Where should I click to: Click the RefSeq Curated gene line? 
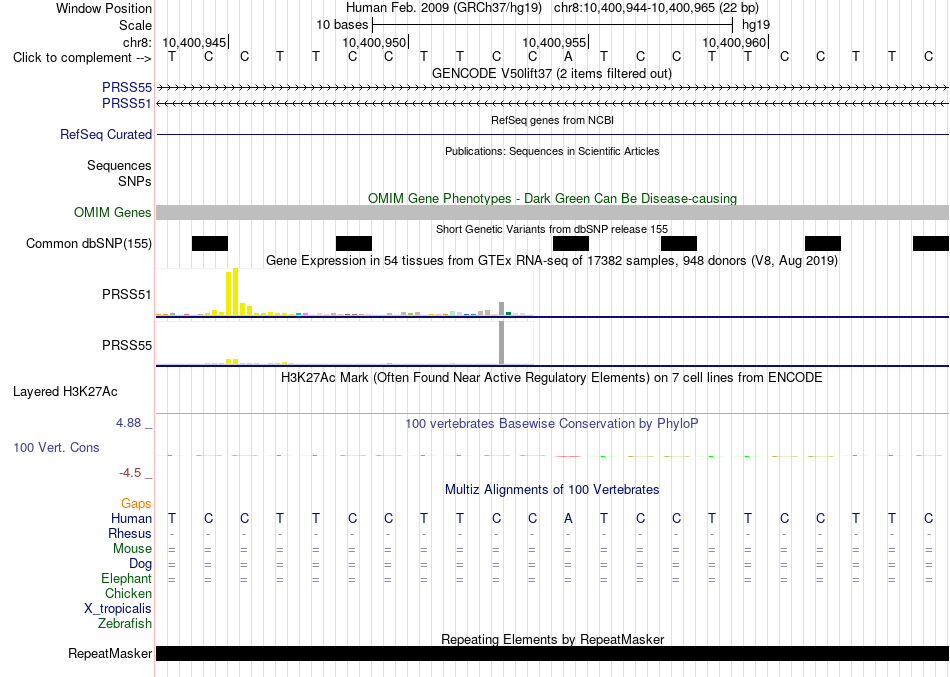click(x=553, y=135)
